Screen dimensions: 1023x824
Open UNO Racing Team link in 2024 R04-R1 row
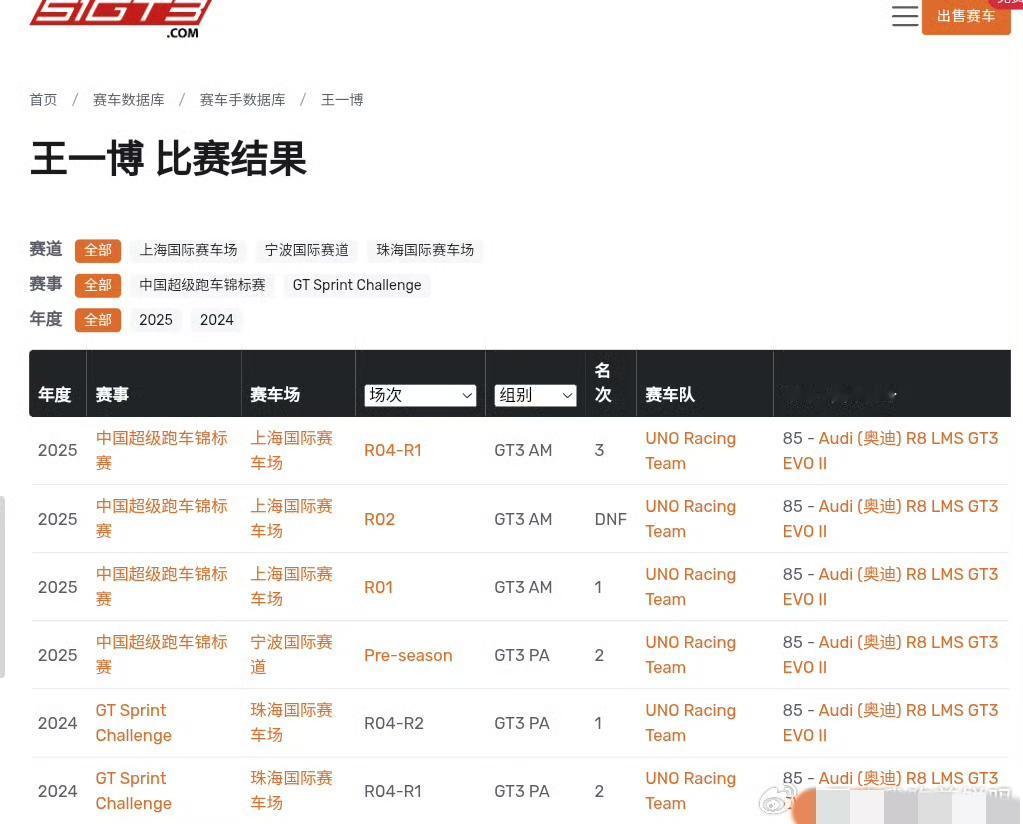click(690, 791)
